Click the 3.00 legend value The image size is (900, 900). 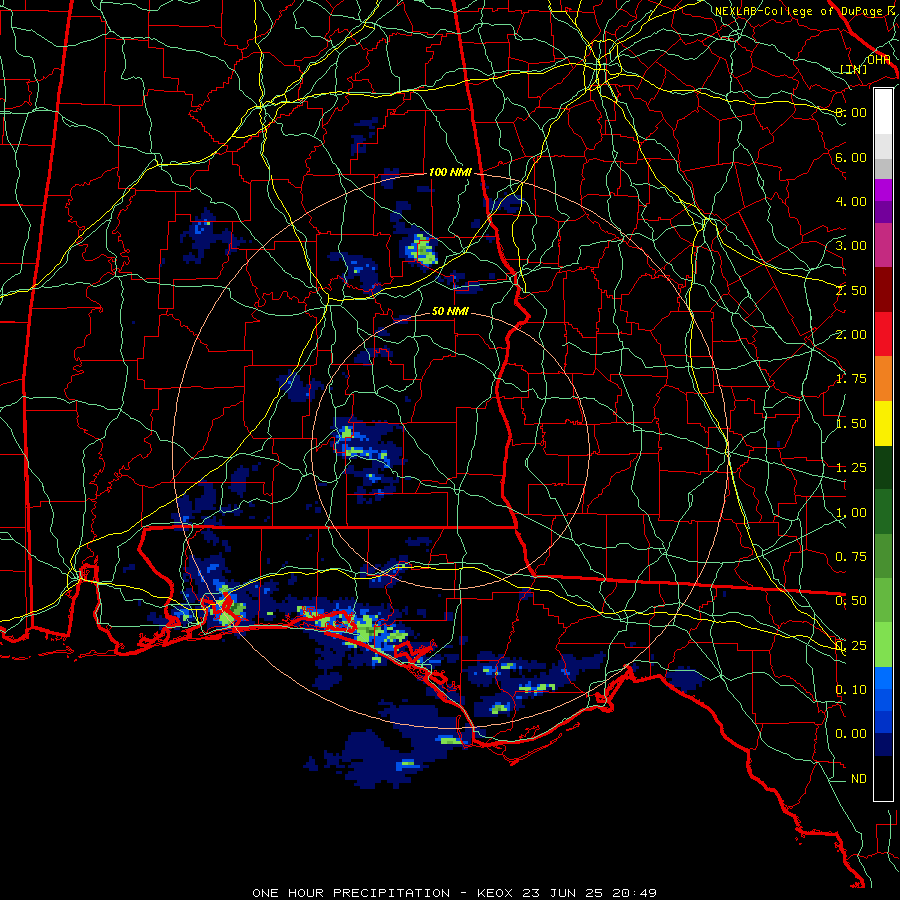coord(851,246)
